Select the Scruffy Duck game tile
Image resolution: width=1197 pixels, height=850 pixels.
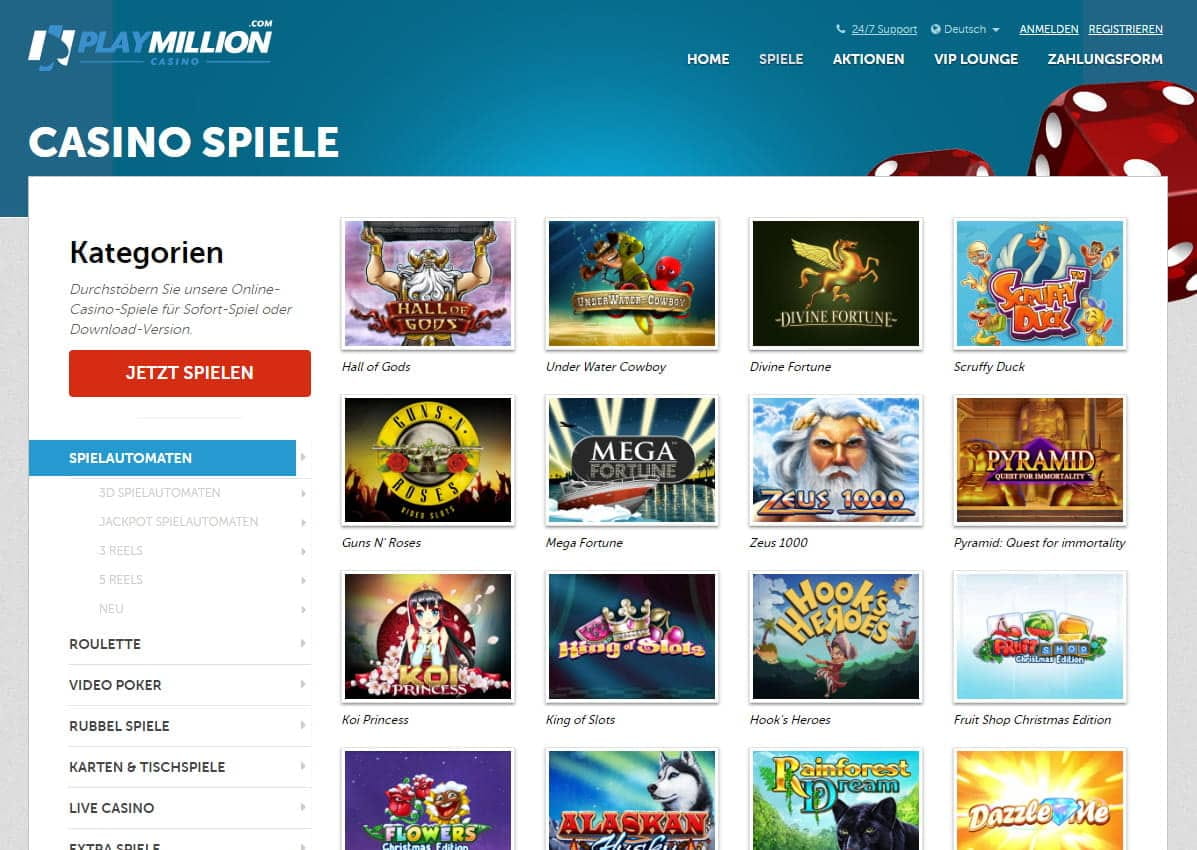tap(1040, 283)
